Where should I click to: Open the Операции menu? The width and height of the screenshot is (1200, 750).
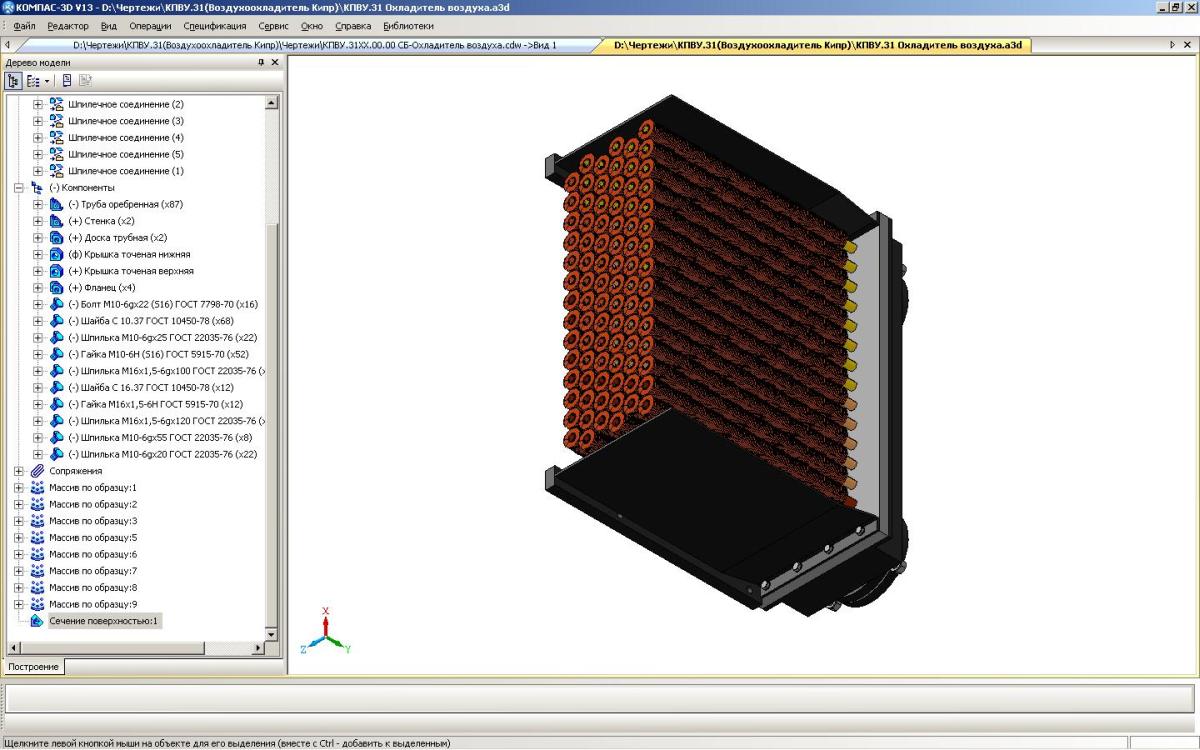point(150,26)
